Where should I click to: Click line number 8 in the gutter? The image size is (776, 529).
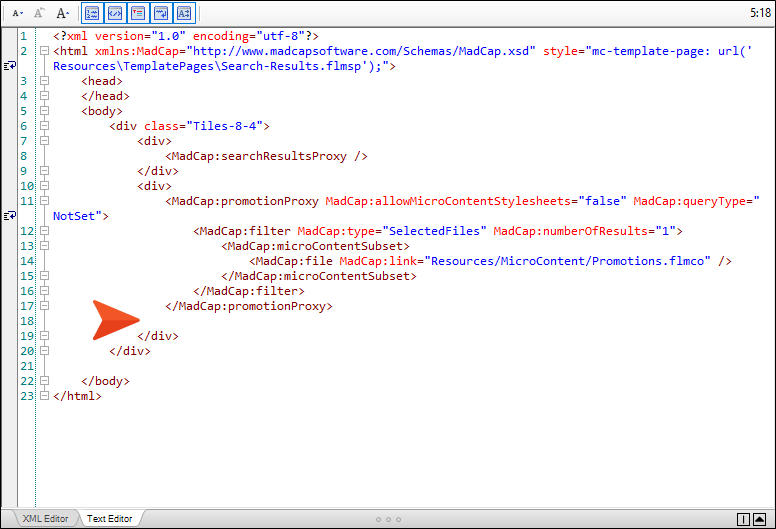(24, 156)
